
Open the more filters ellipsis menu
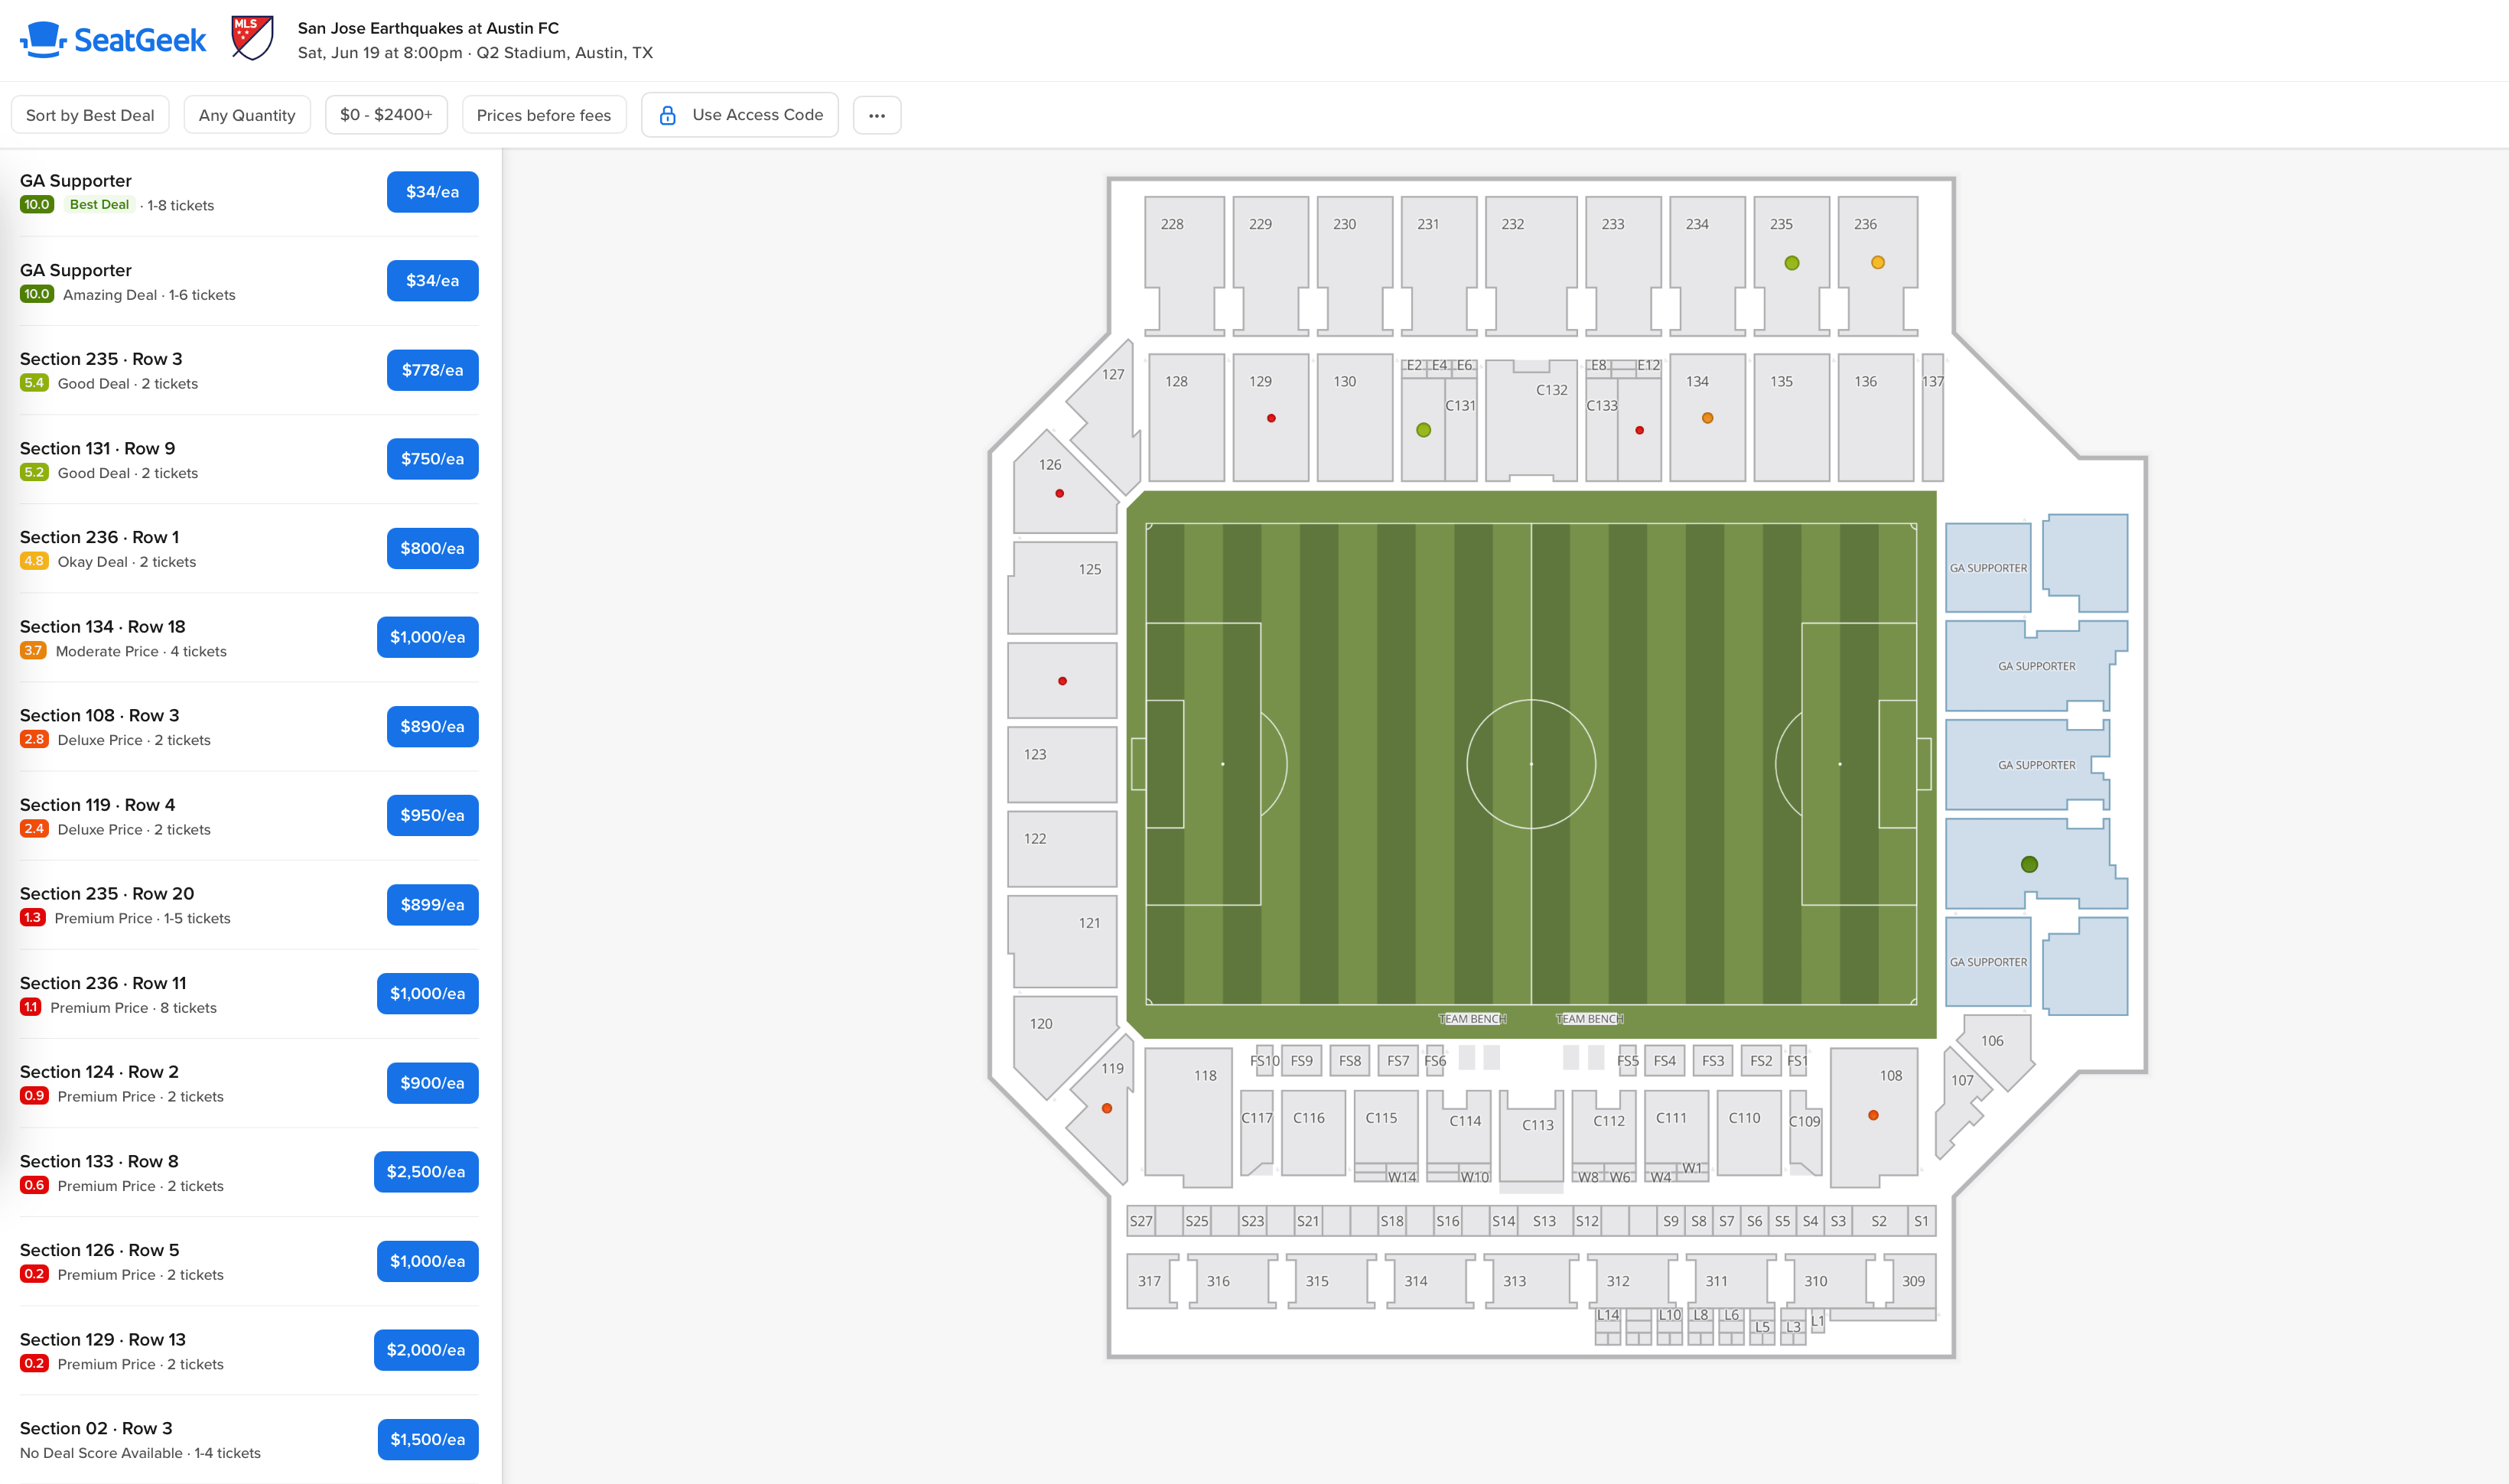pyautogui.click(x=876, y=114)
